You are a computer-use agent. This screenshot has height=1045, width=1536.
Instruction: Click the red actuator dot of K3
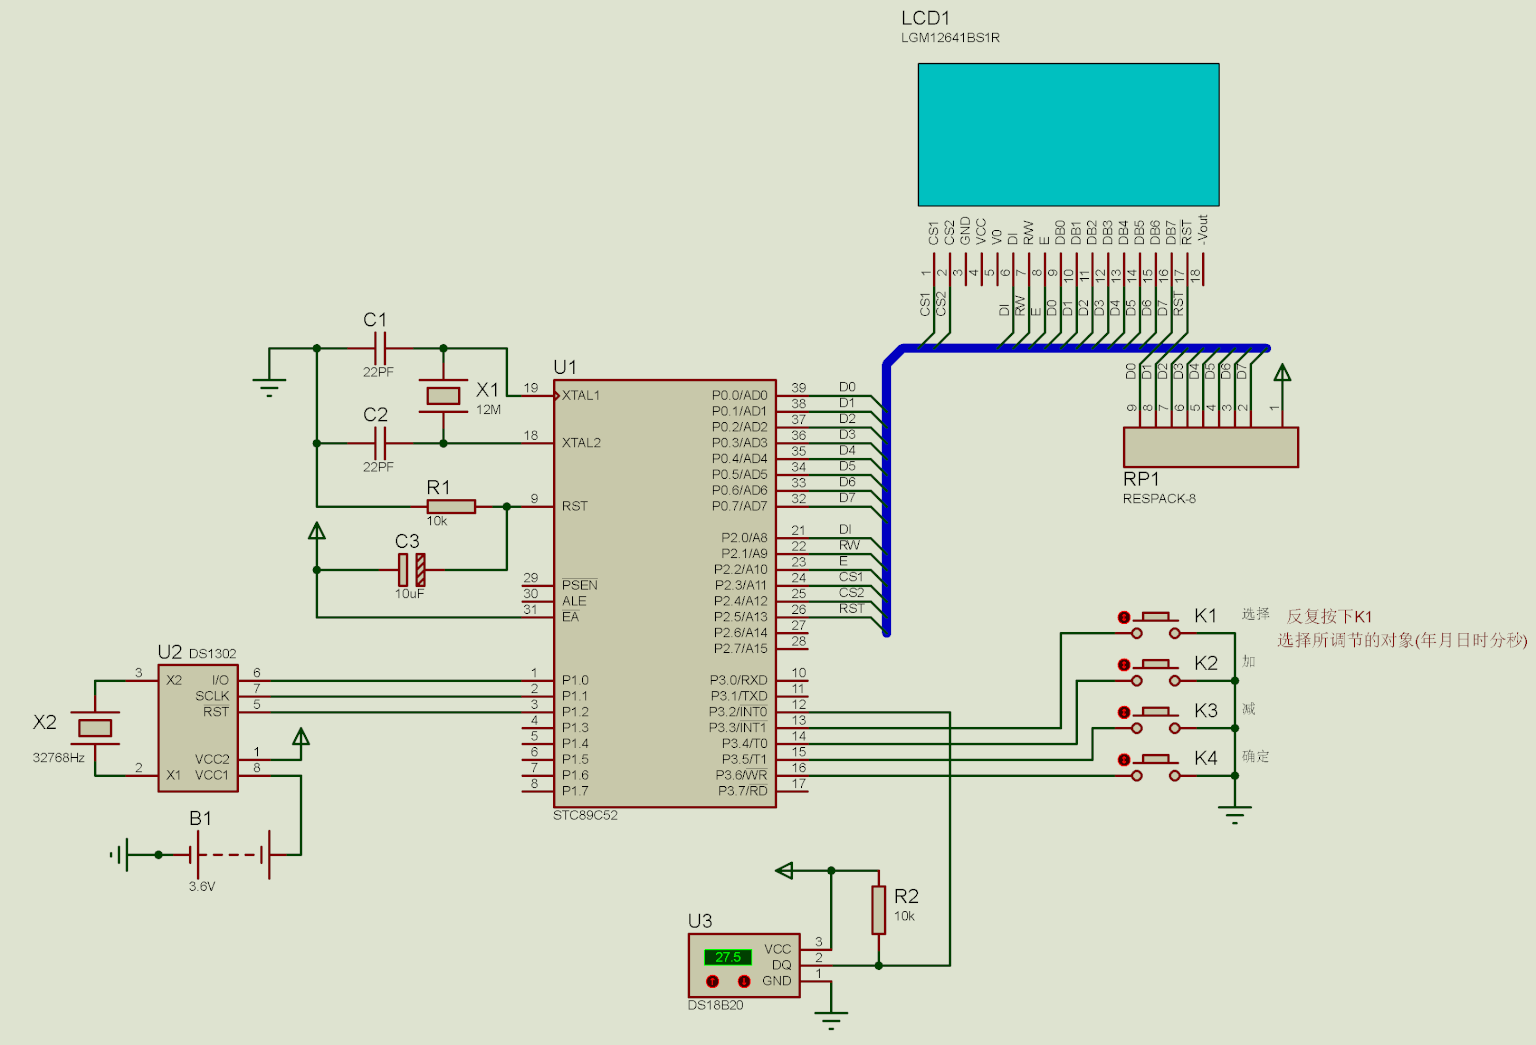coord(1124,712)
